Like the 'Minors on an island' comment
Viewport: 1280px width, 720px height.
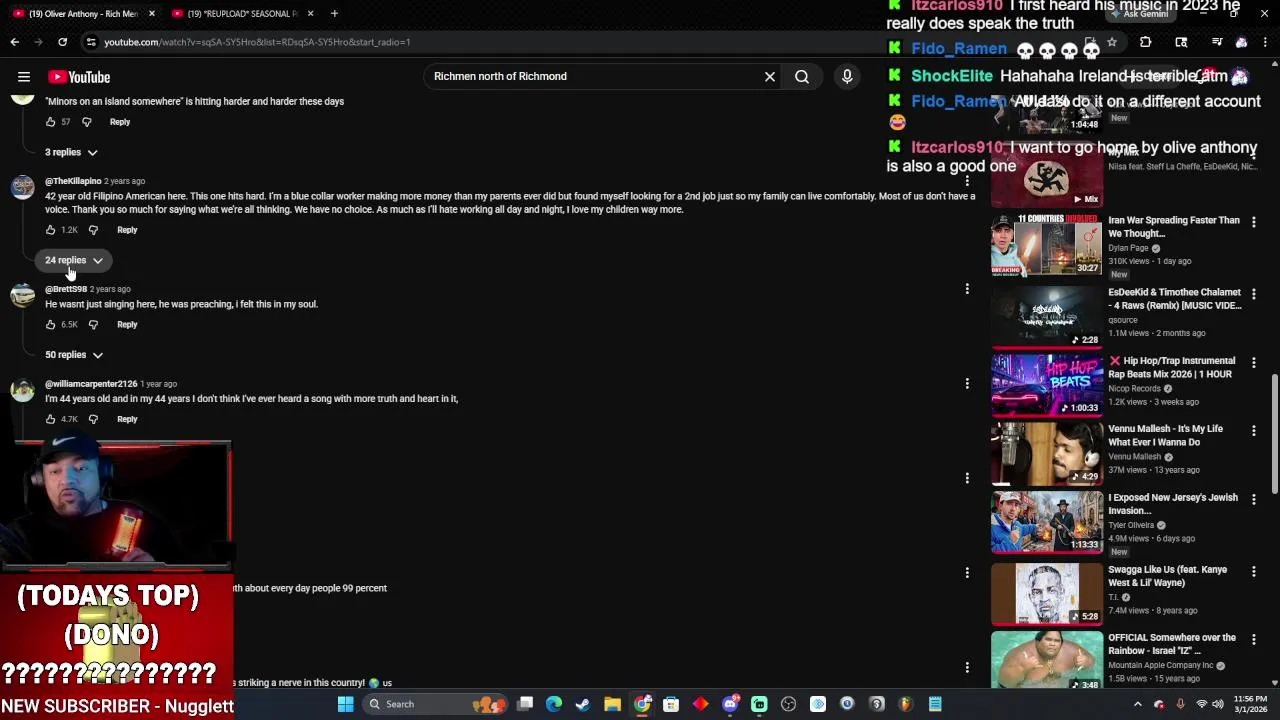point(51,122)
